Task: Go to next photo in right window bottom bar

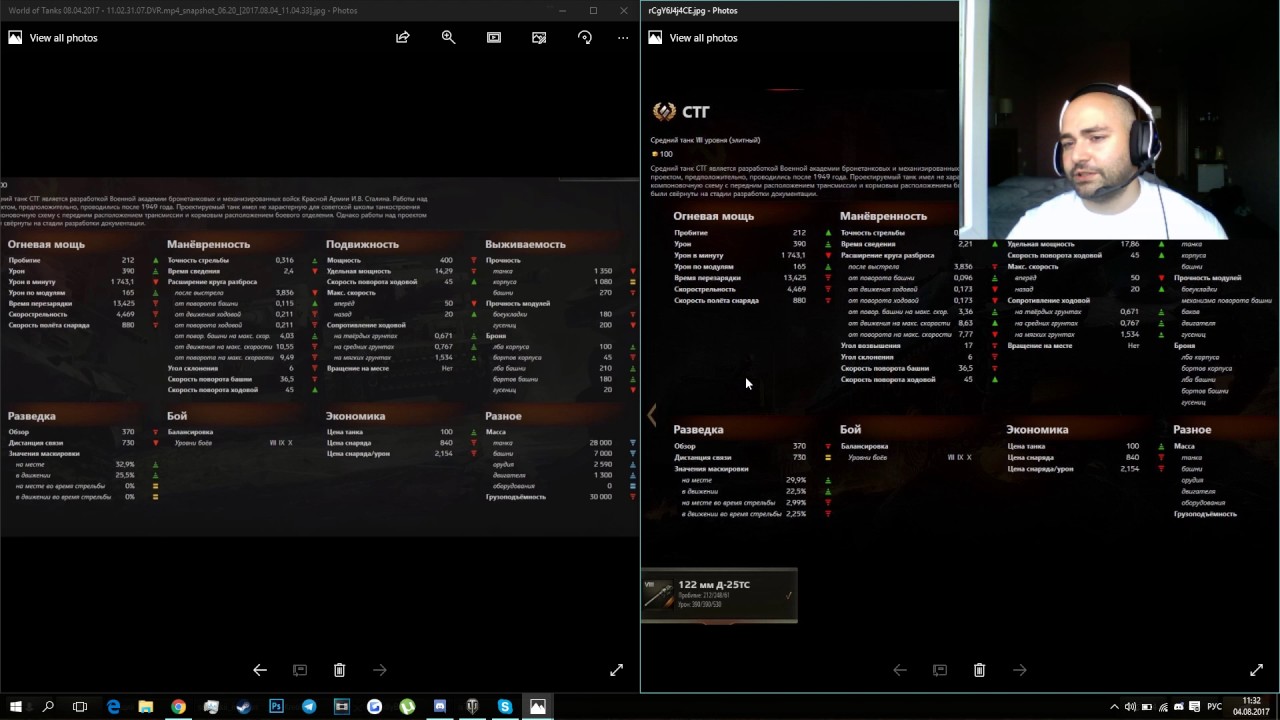Action: click(1019, 670)
